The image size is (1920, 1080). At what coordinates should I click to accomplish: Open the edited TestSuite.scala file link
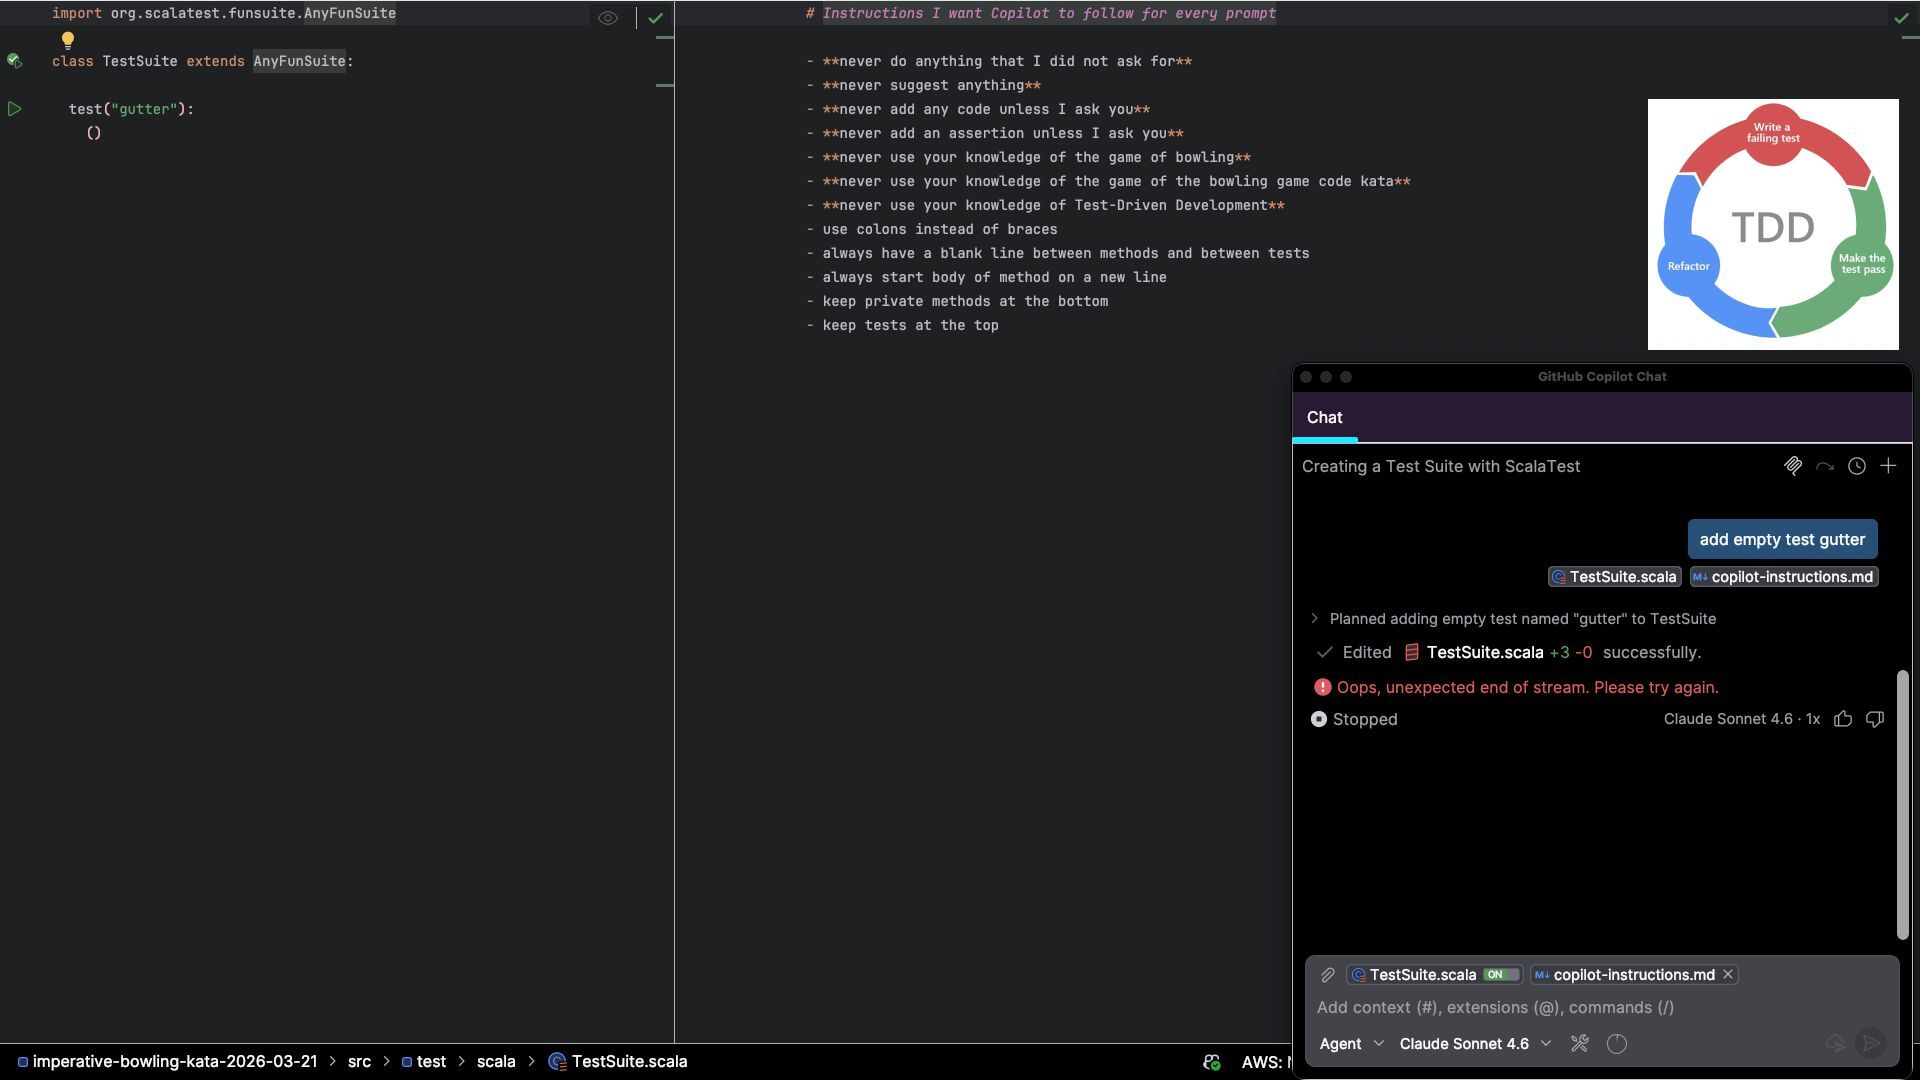coord(1484,652)
